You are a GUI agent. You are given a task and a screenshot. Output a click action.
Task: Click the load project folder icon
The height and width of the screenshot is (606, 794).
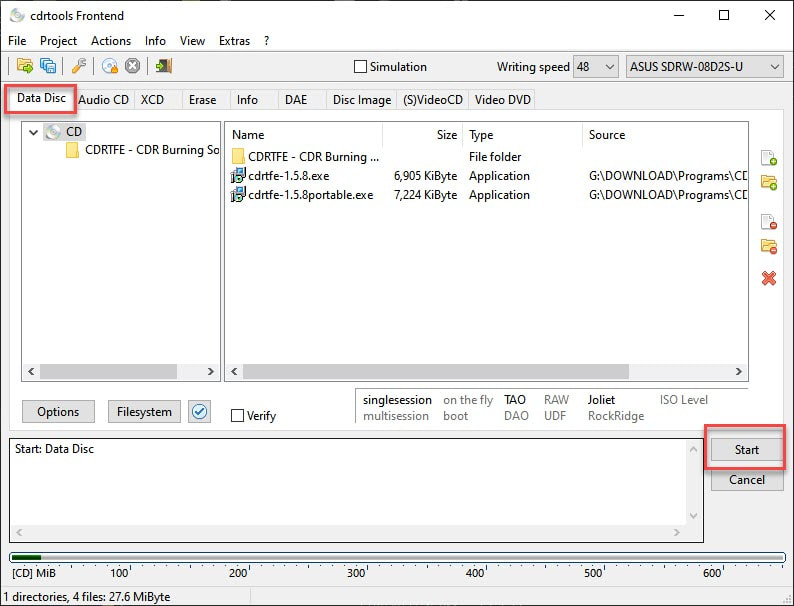(x=24, y=66)
